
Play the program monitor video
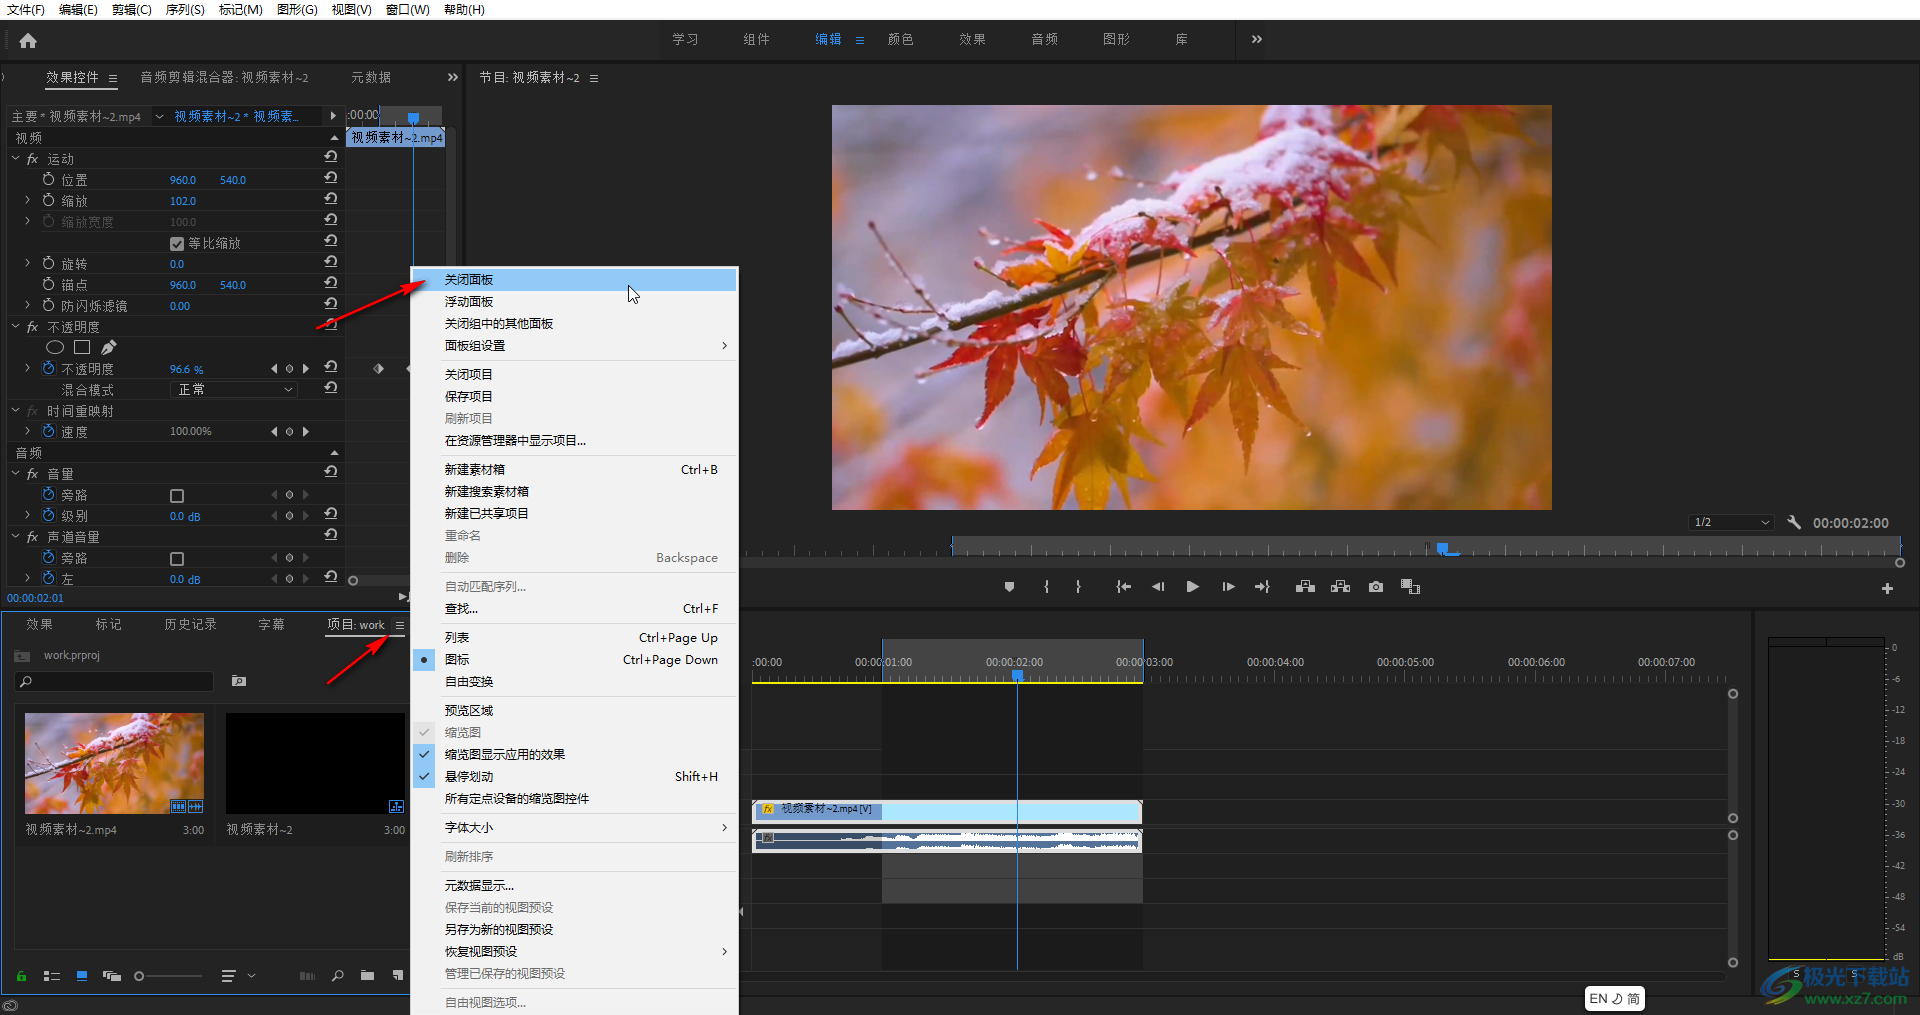click(1192, 587)
